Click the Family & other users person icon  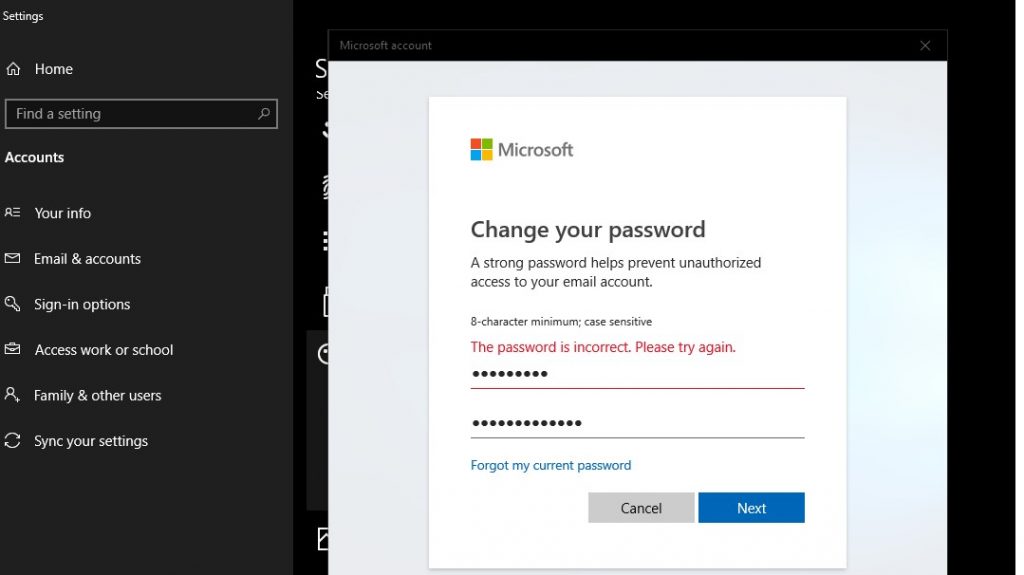(13, 395)
